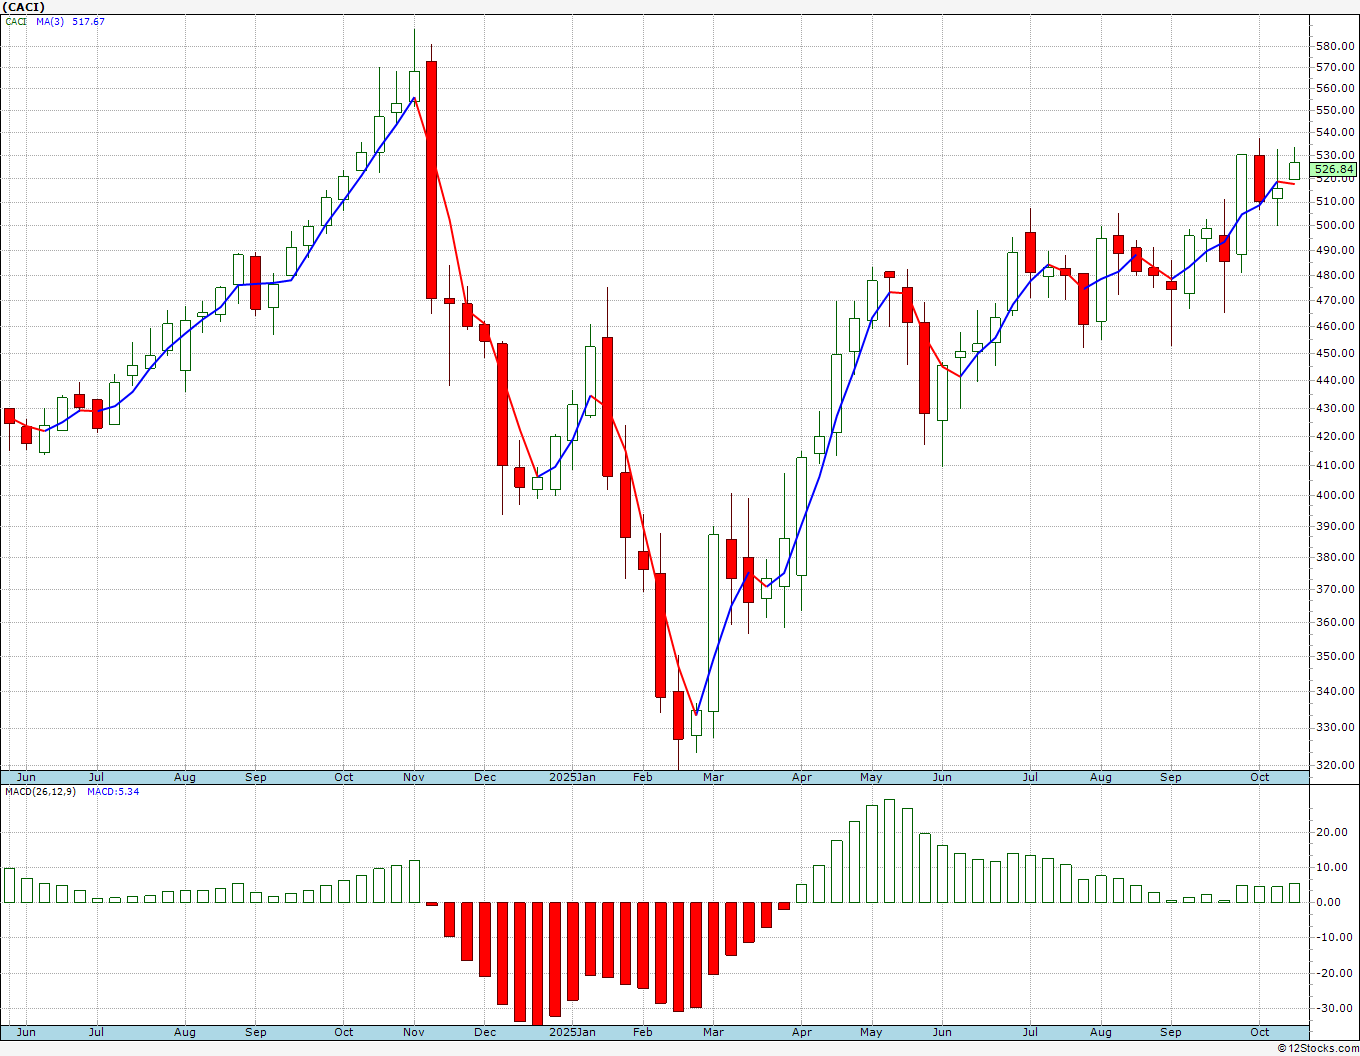
Task: Select the 580.00 price axis label
Action: click(x=1336, y=46)
